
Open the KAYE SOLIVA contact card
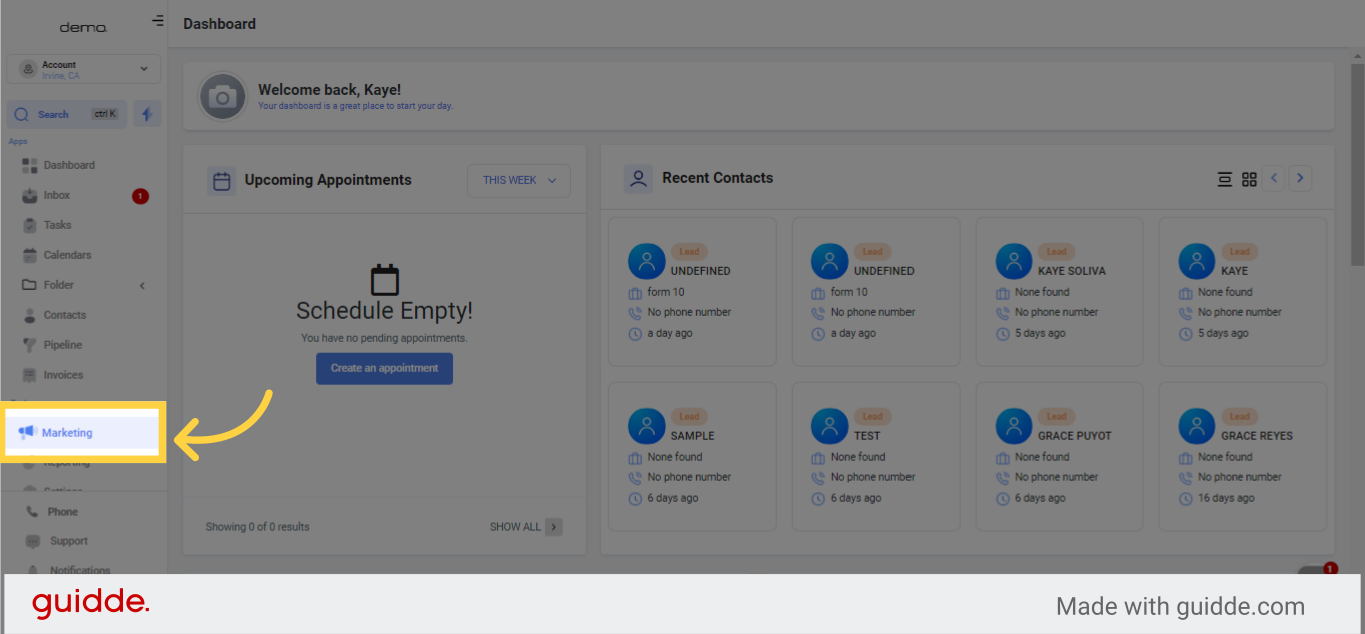(1059, 292)
